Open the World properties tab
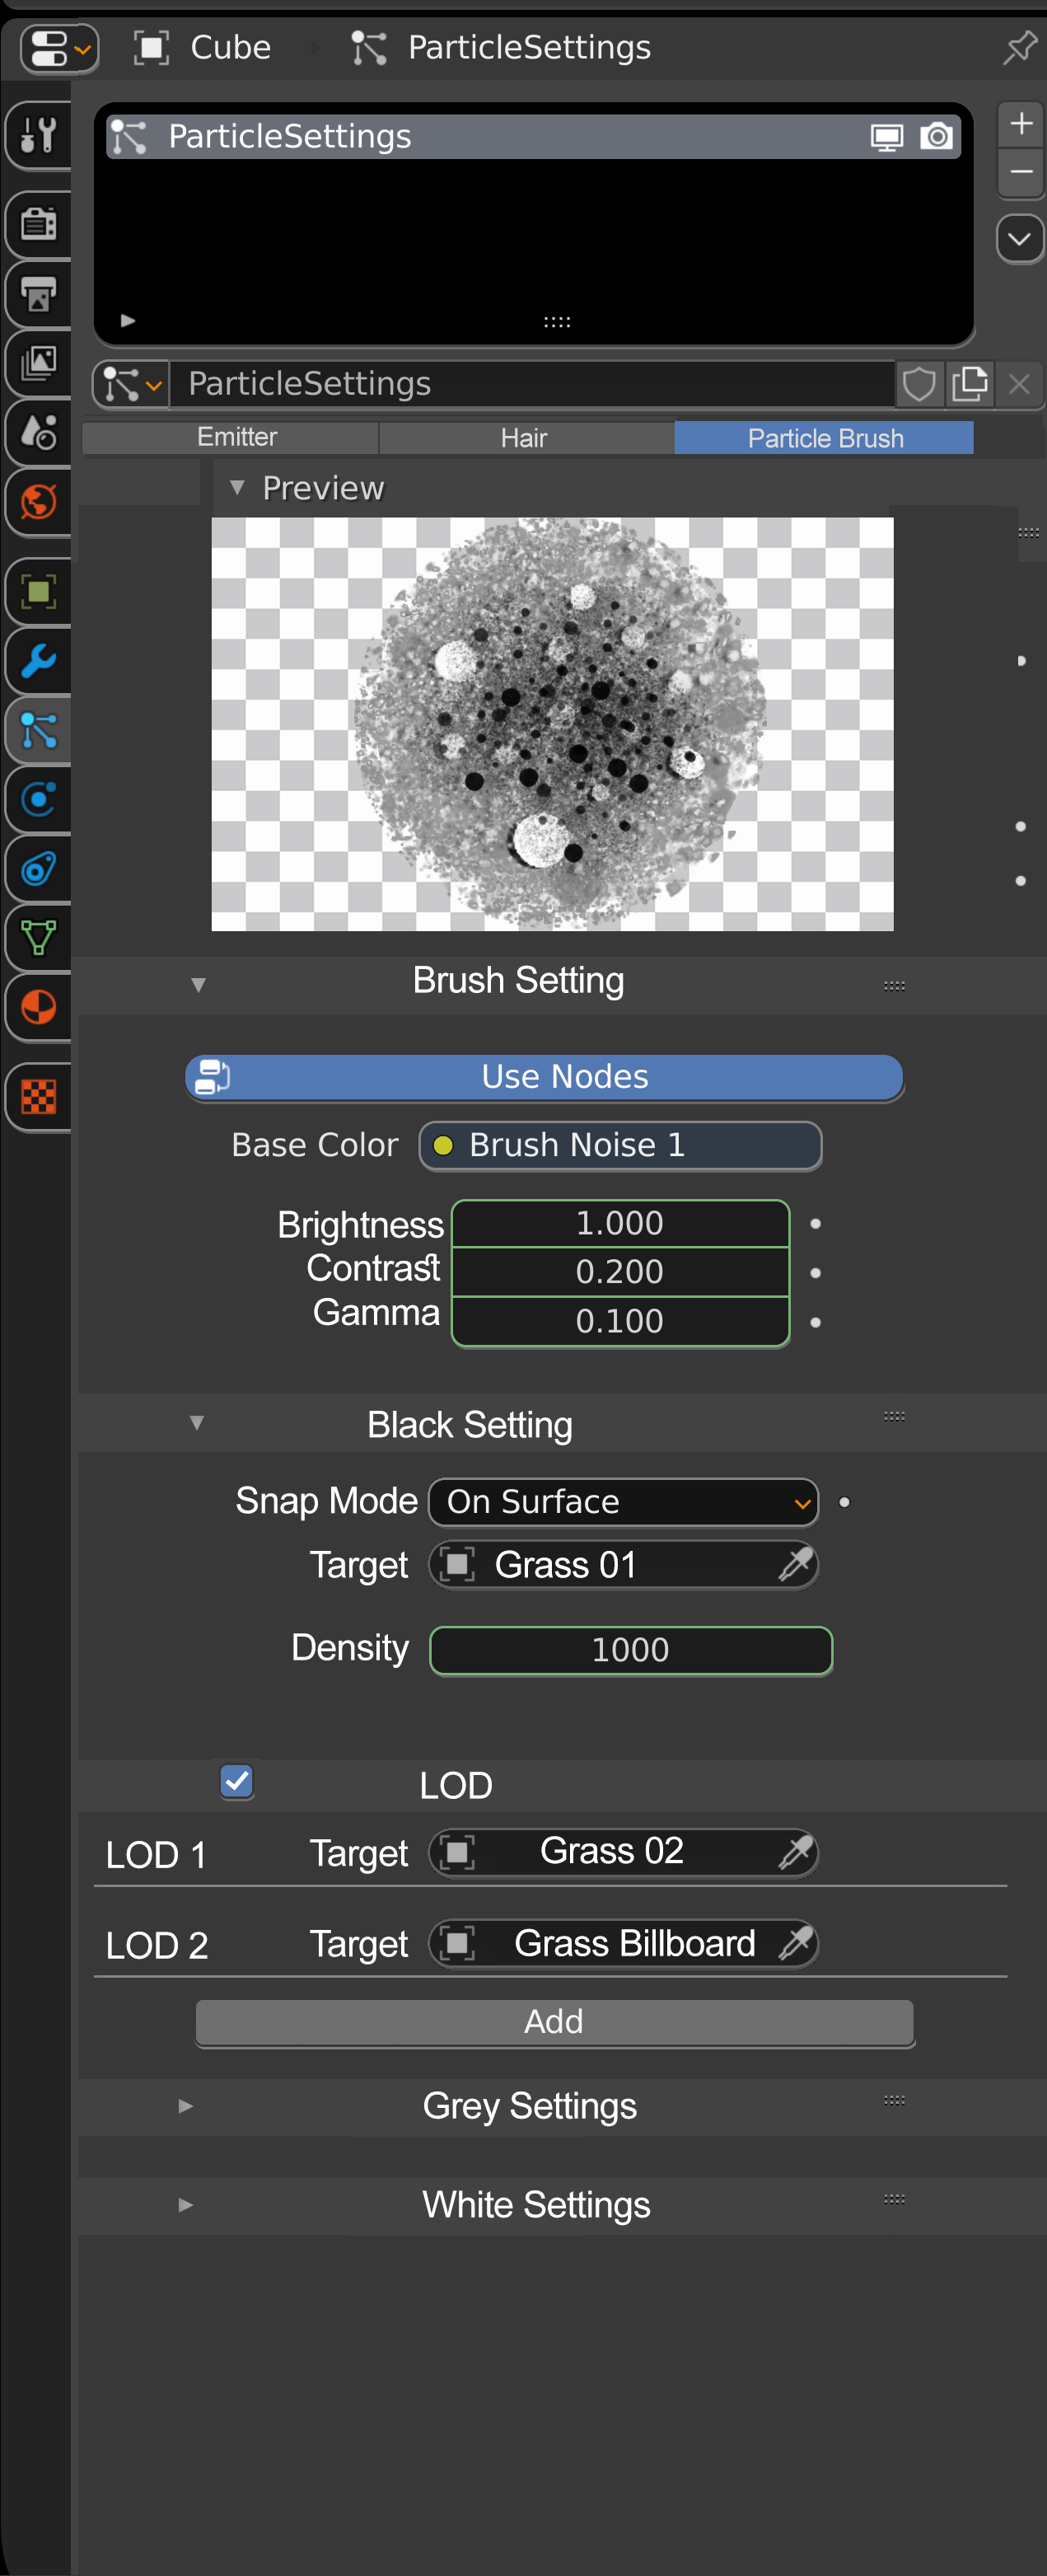Image resolution: width=1047 pixels, height=2576 pixels. [x=38, y=502]
